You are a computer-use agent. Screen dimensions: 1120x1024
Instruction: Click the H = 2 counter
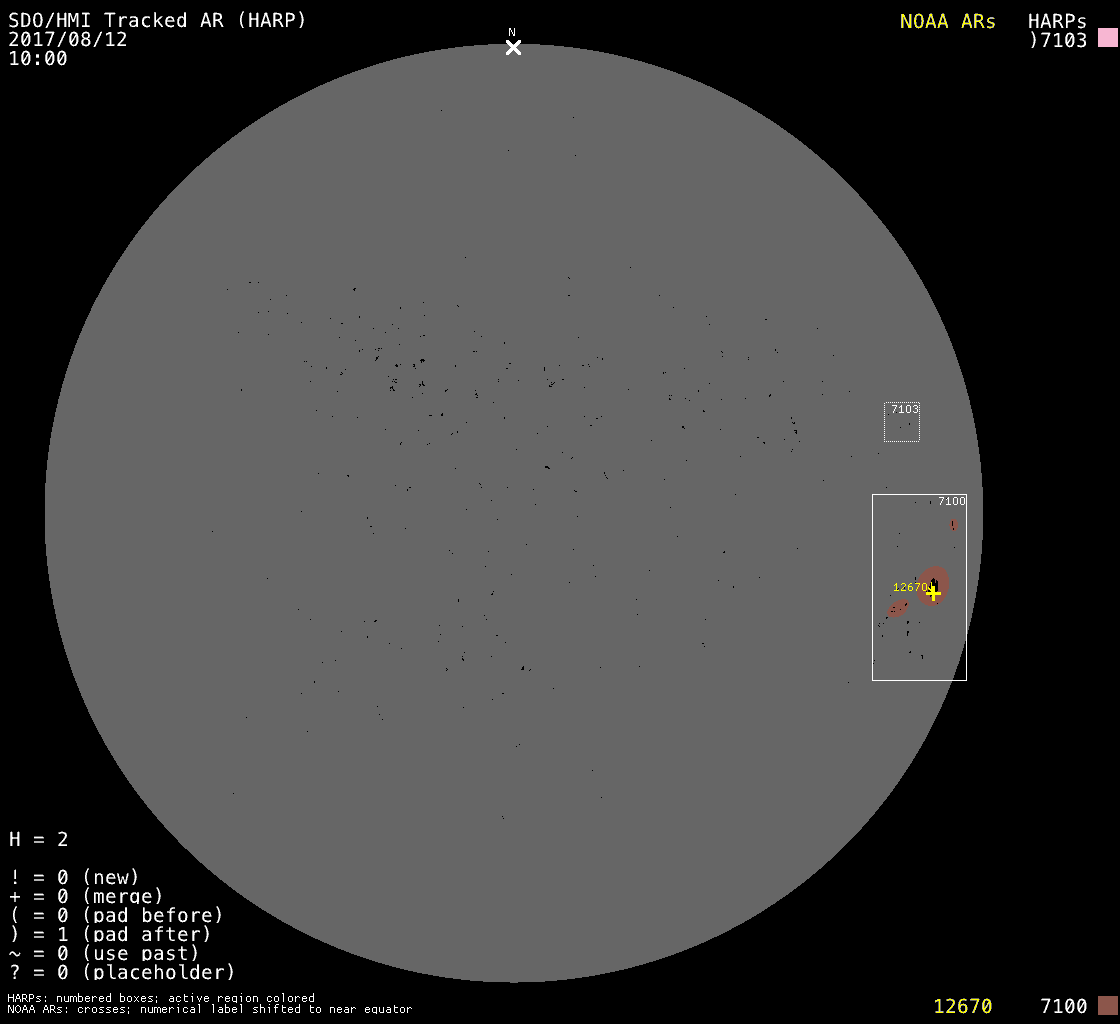(39, 839)
